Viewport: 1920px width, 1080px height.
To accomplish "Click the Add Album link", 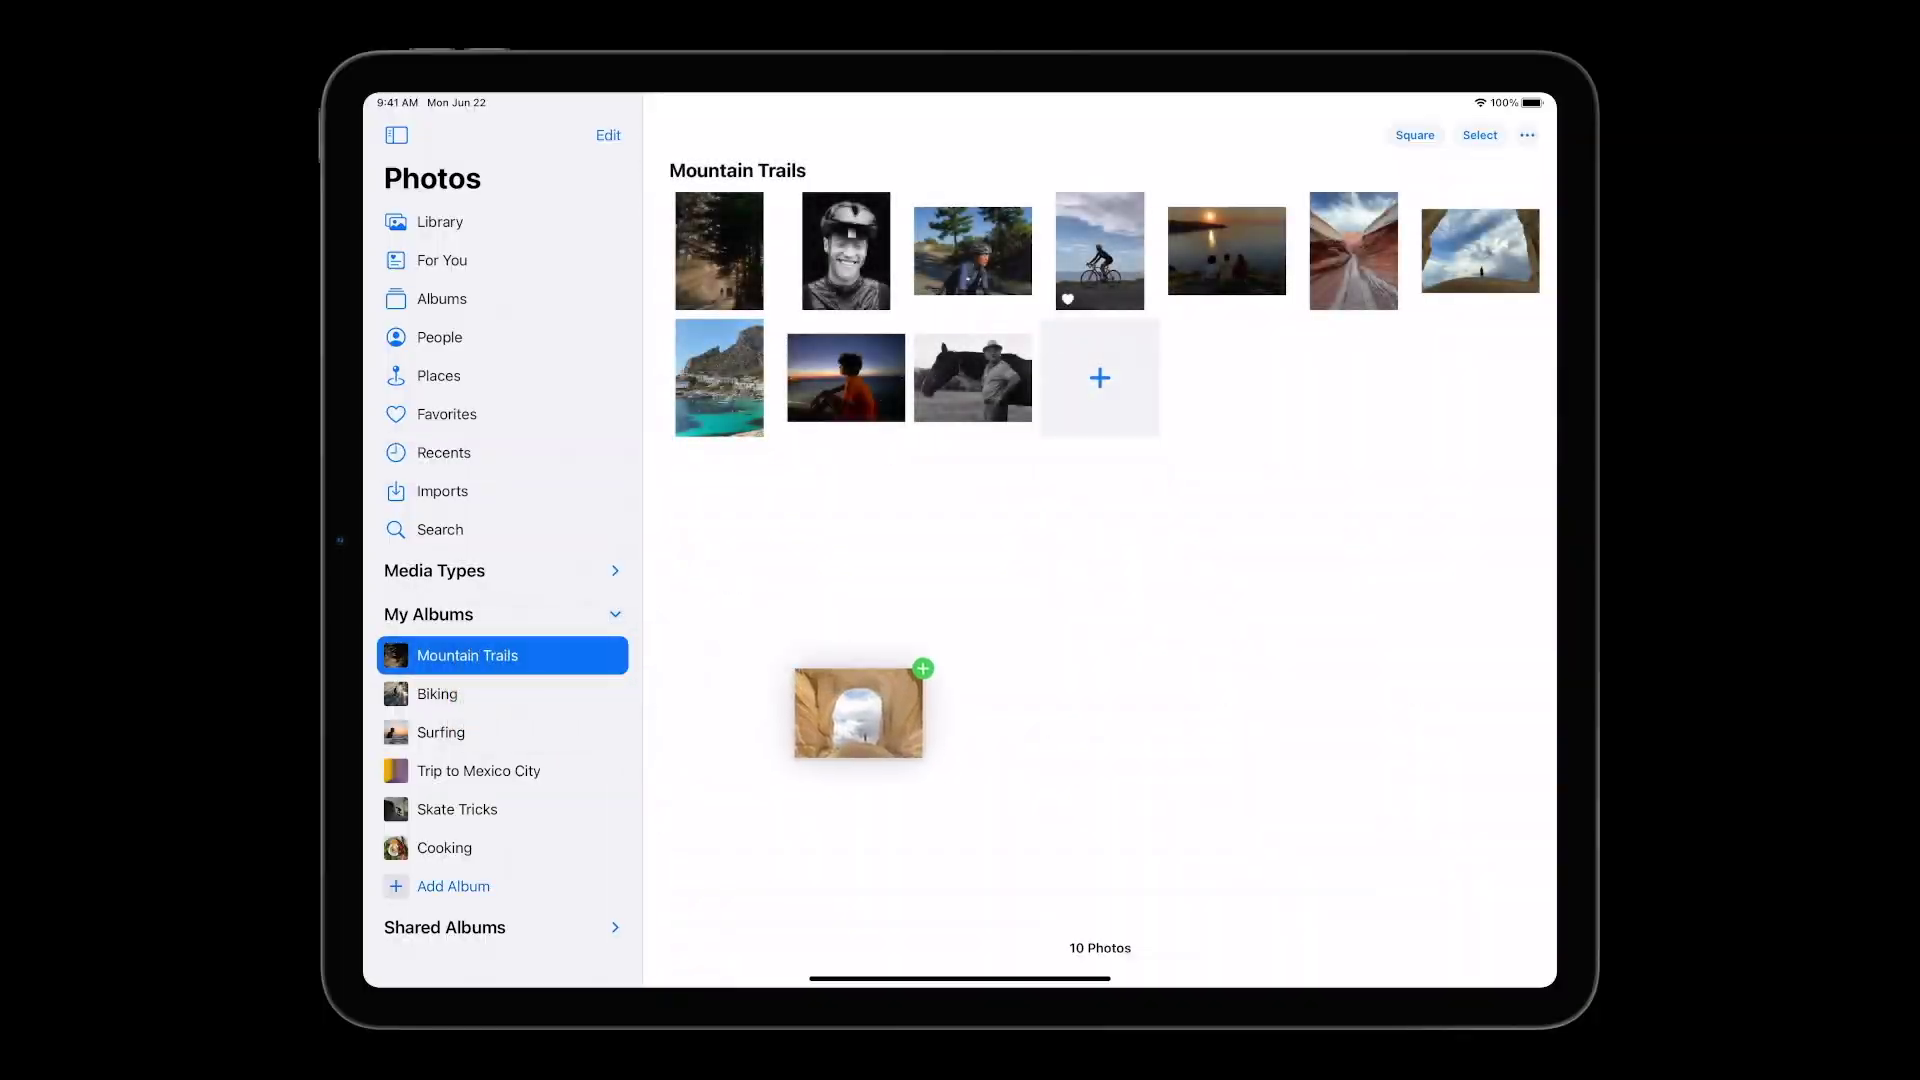I will click(452, 886).
